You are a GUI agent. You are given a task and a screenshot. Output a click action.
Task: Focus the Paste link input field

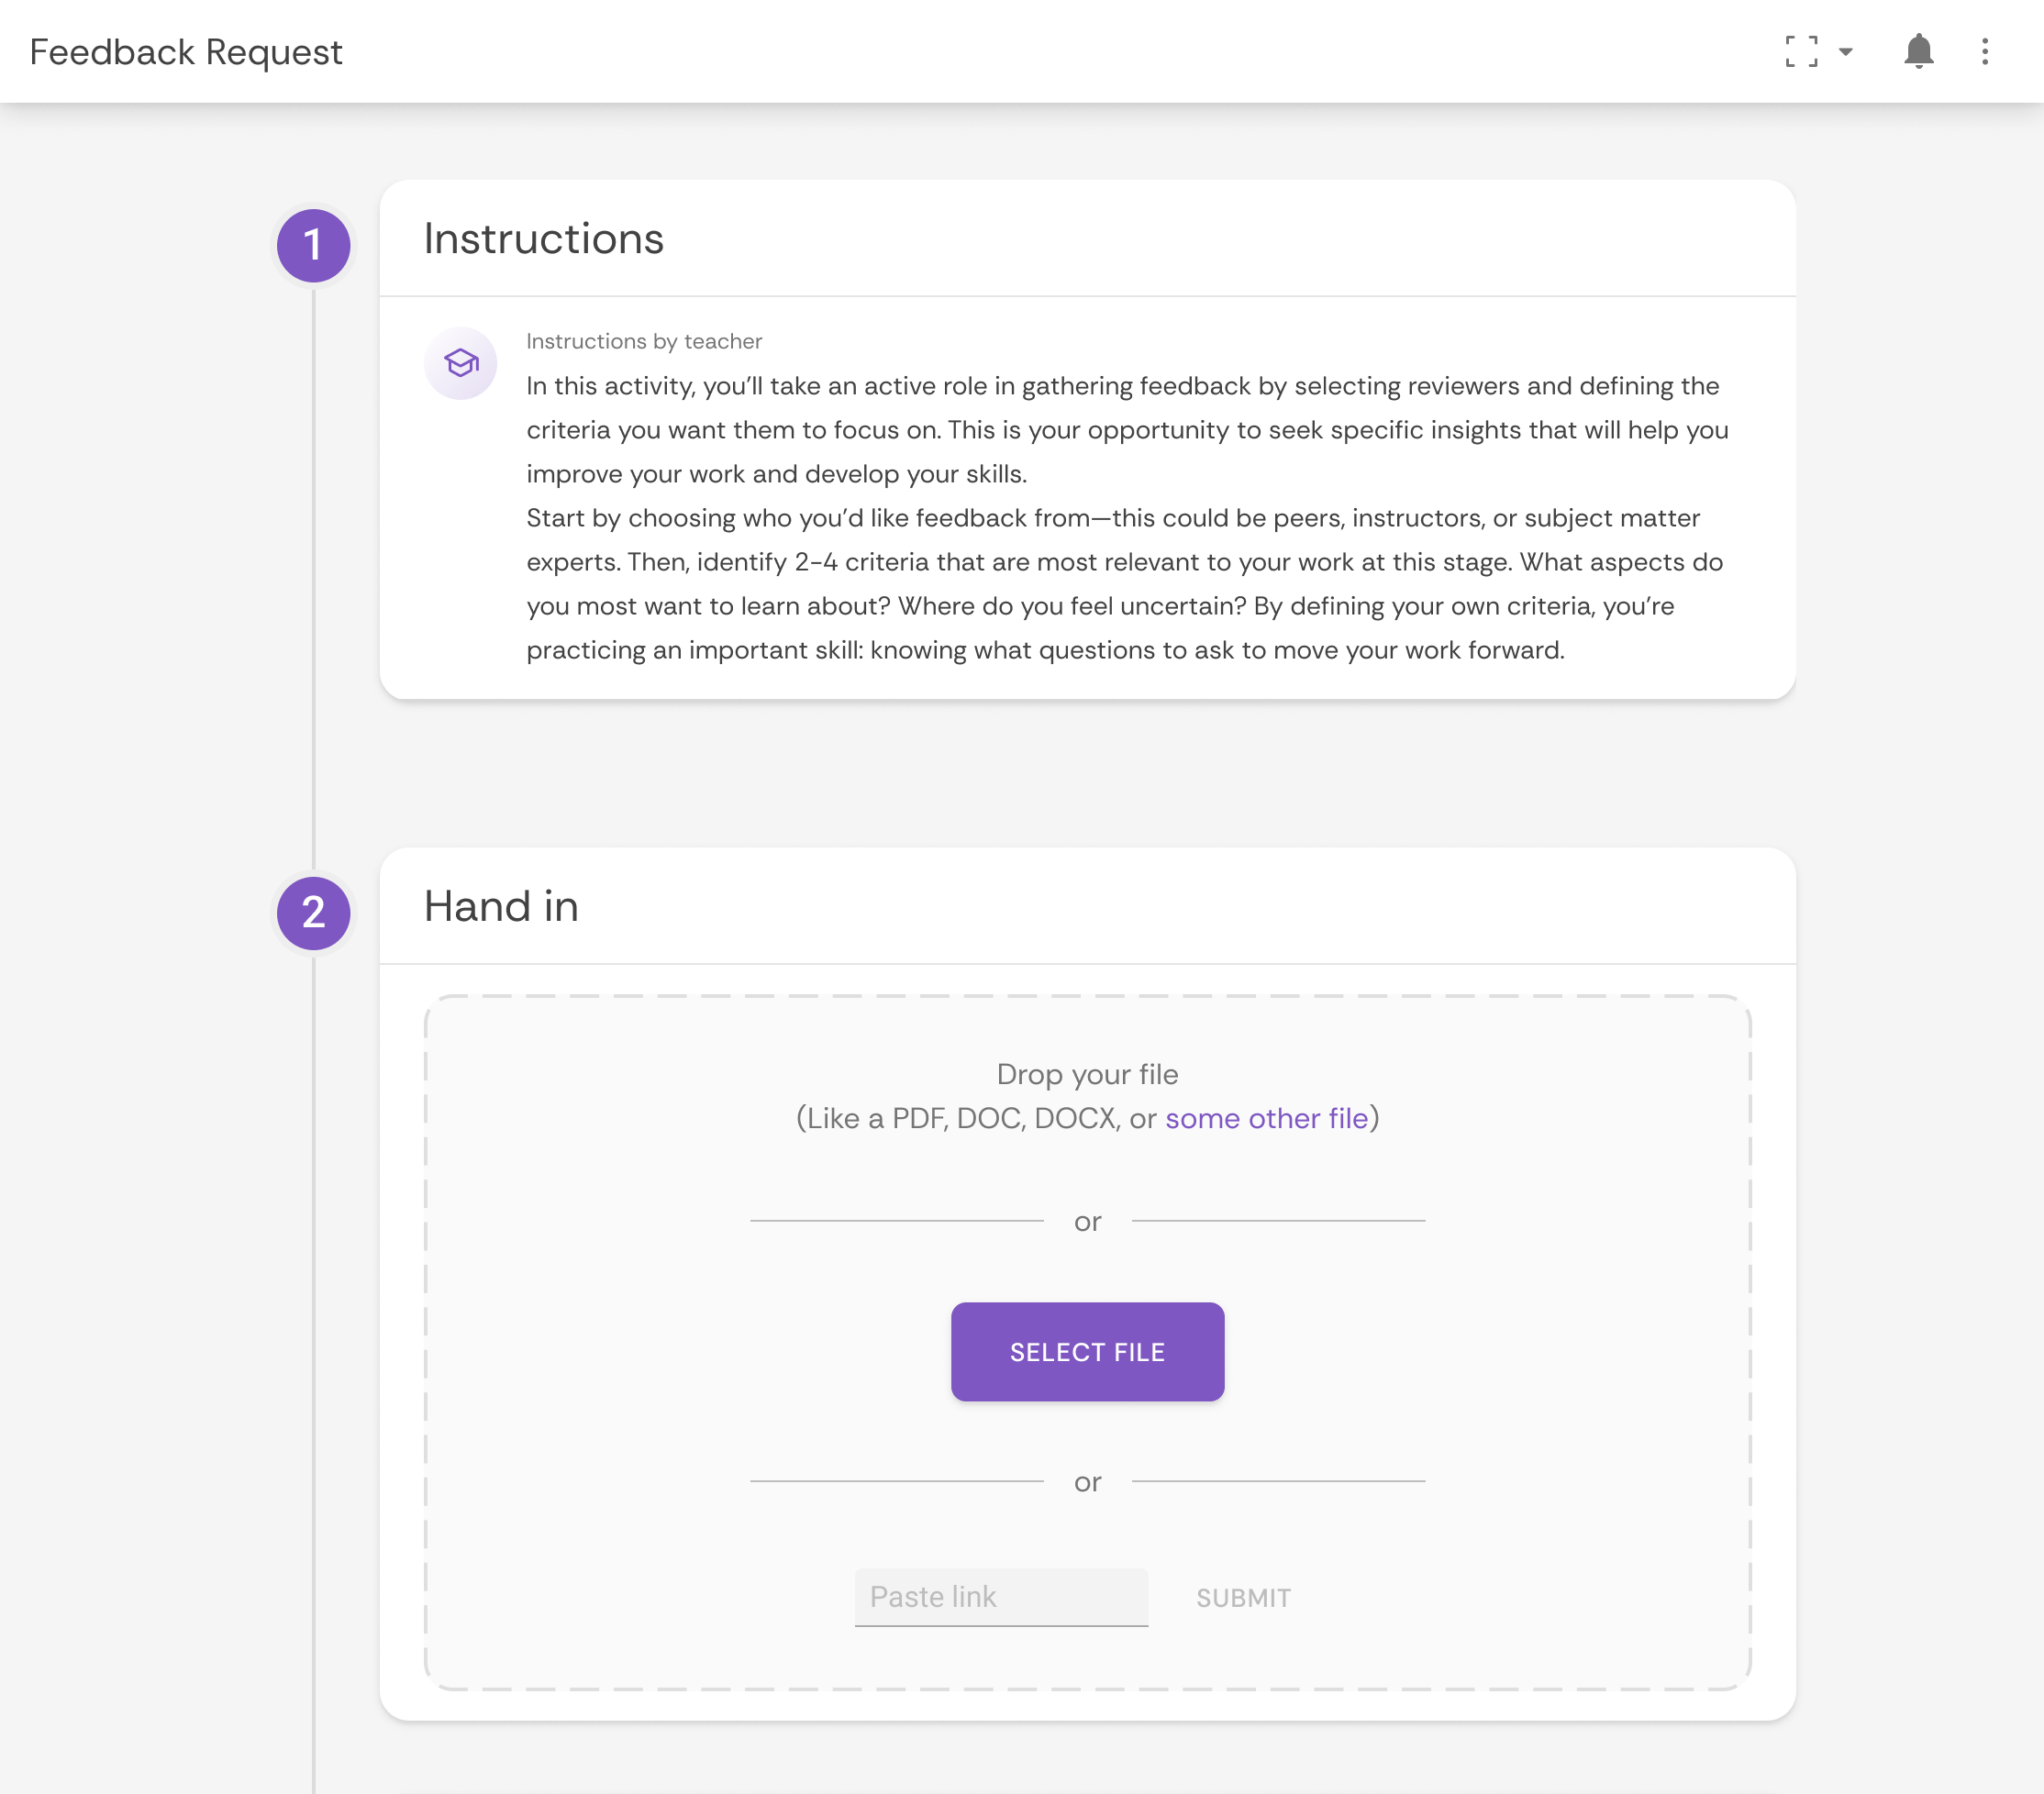click(x=1001, y=1597)
